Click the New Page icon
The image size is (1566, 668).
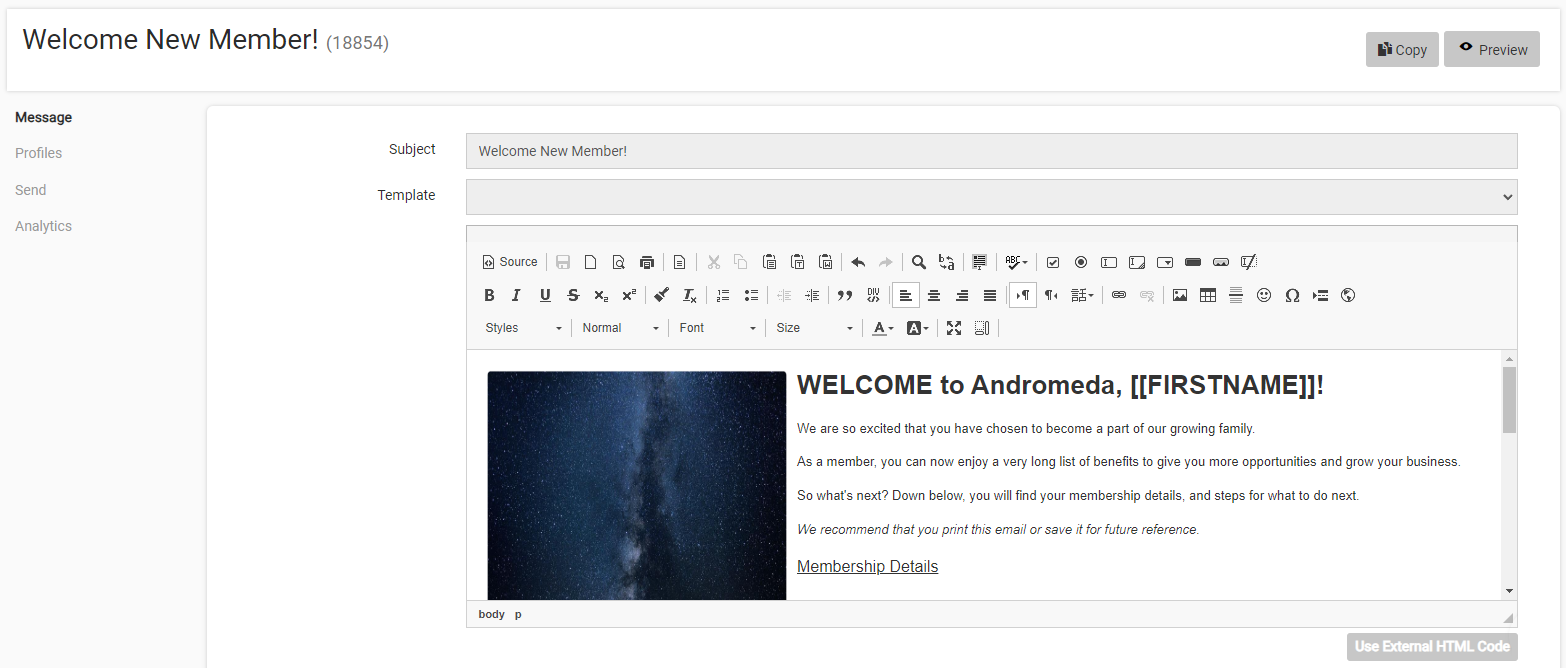(x=591, y=262)
